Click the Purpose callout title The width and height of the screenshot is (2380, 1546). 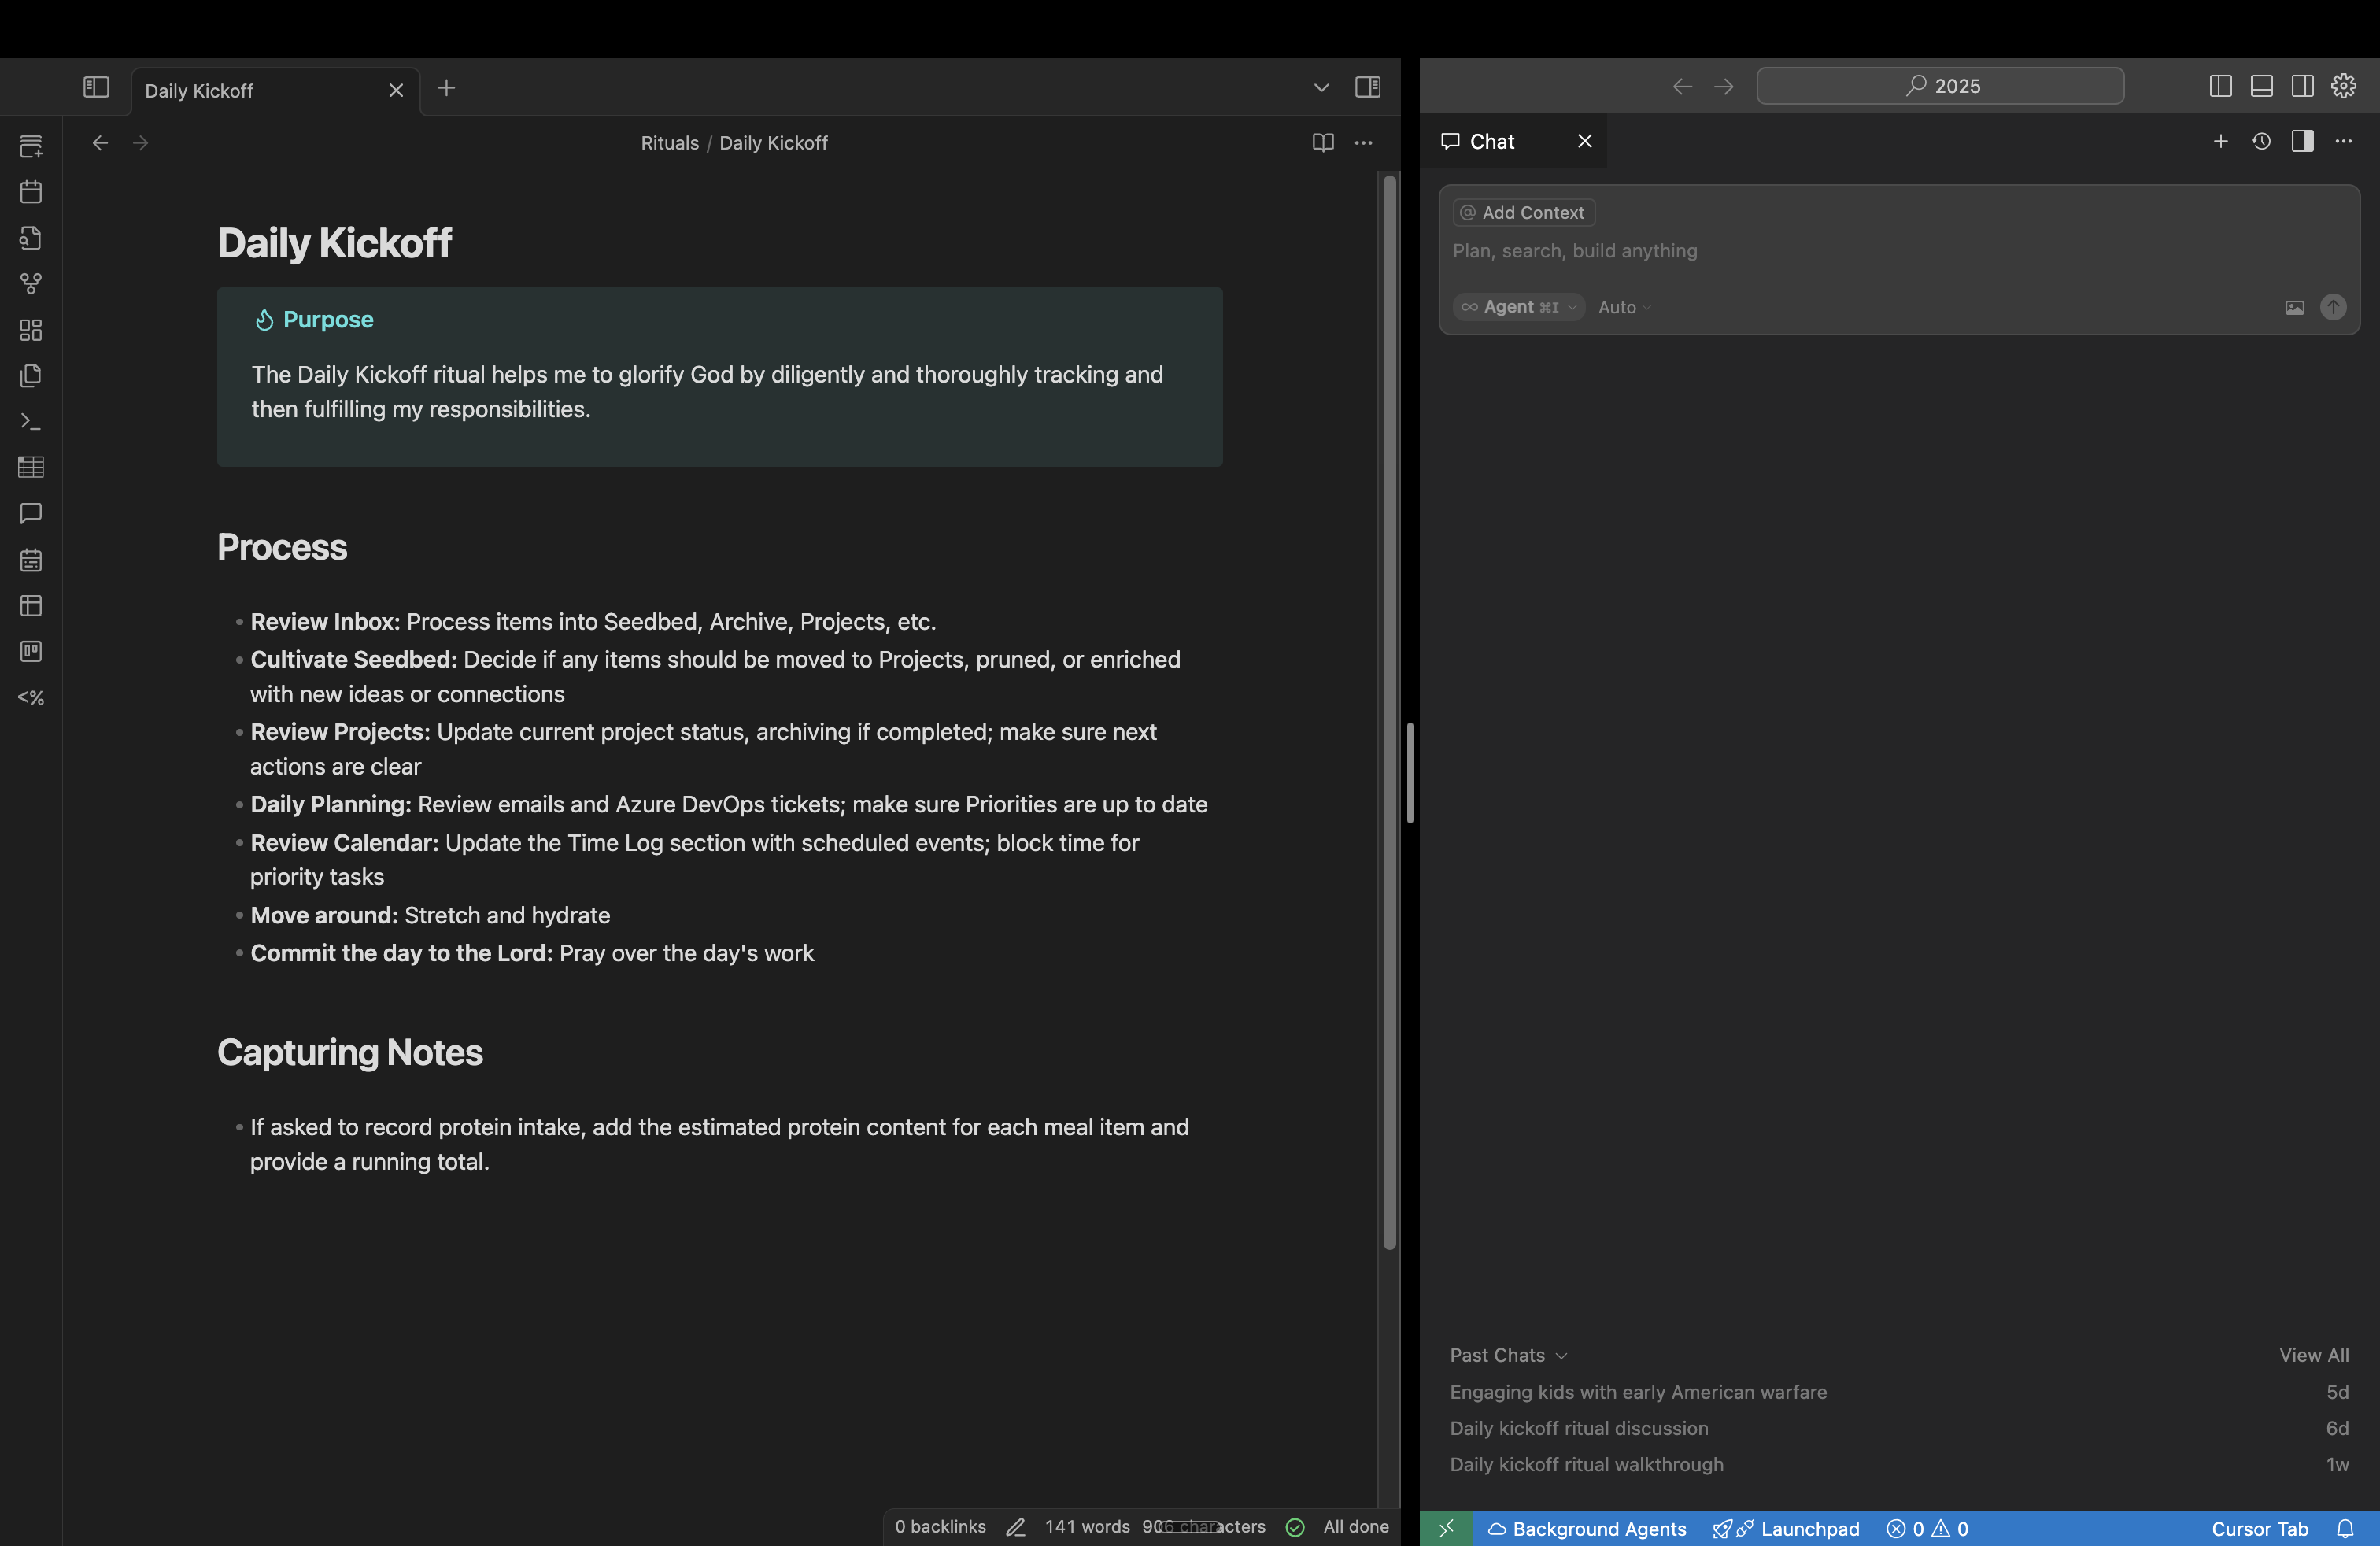coord(328,319)
